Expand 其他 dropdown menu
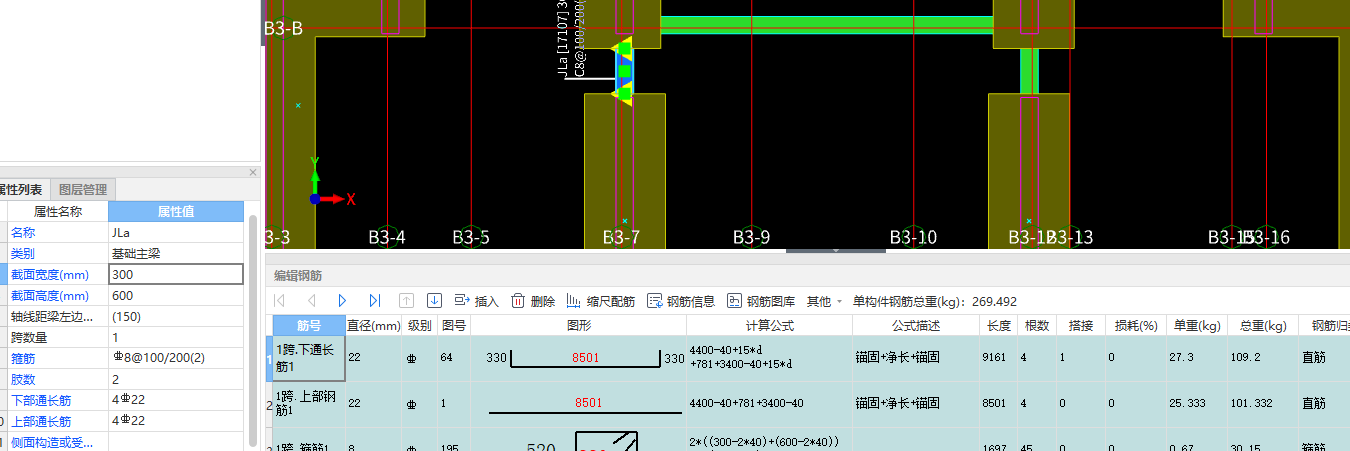 tap(824, 301)
